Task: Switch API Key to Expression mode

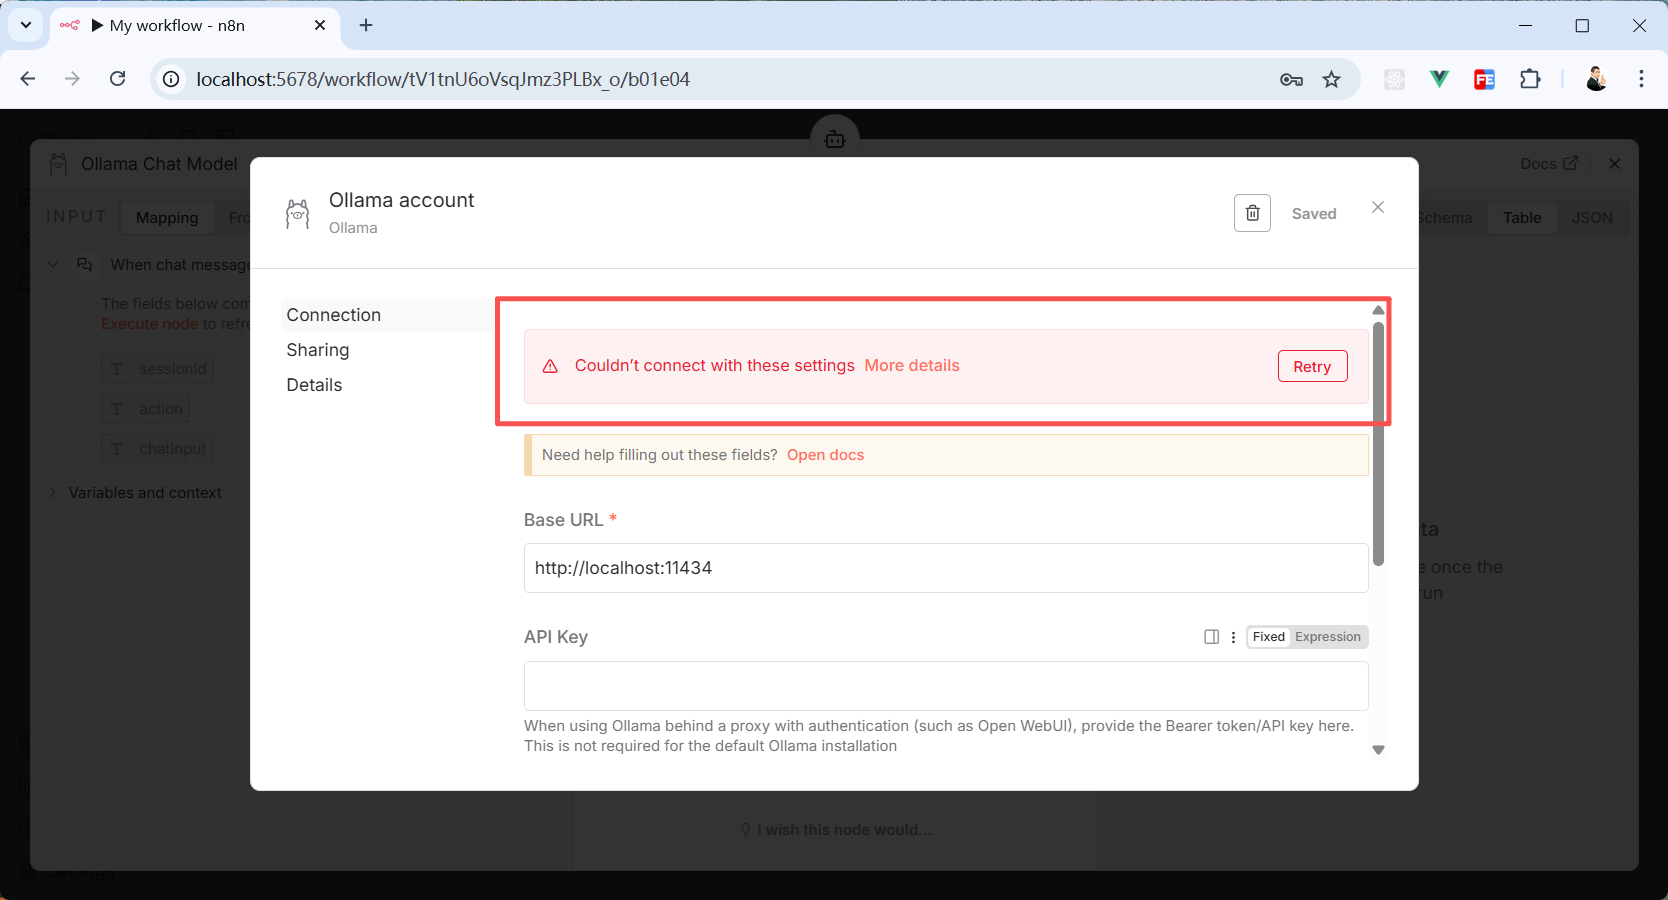Action: (1327, 637)
